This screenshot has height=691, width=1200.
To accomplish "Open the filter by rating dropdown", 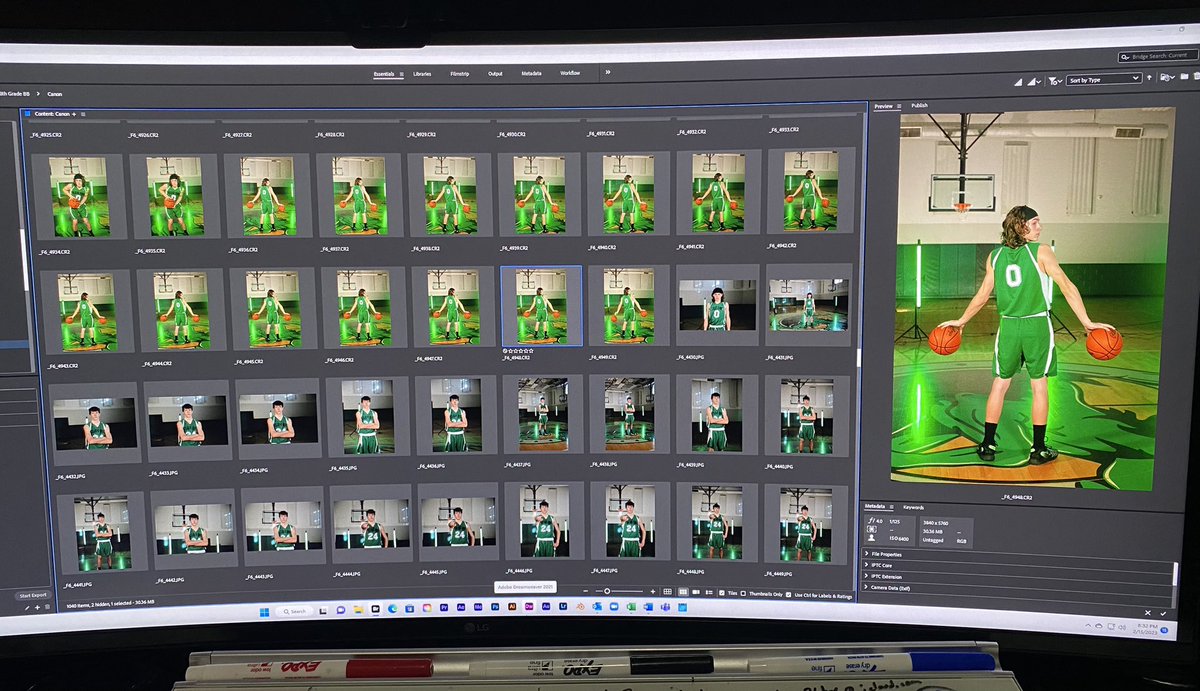I will point(1055,81).
